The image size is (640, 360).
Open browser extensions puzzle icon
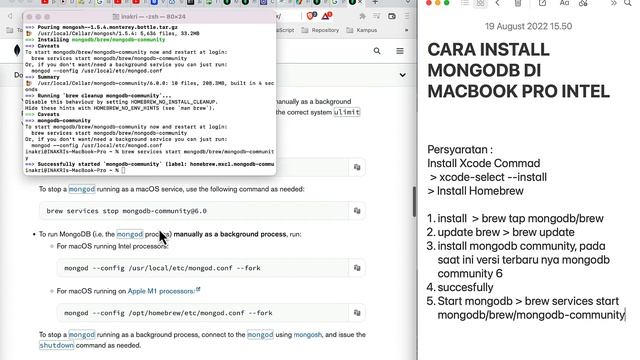coord(362,16)
